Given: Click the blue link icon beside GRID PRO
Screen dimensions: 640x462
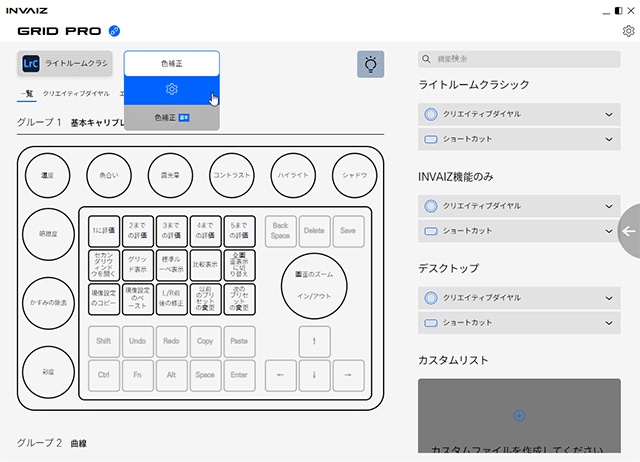Looking at the screenshot, I should coord(114,31).
